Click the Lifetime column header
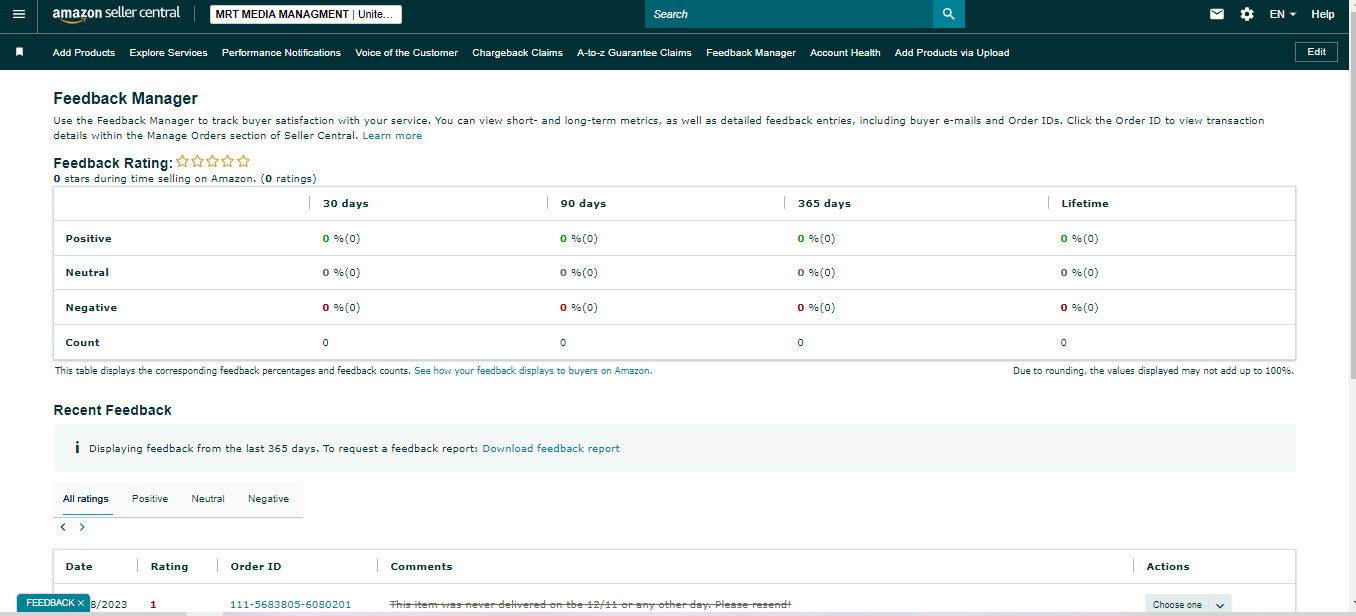This screenshot has width=1356, height=616. (1085, 203)
